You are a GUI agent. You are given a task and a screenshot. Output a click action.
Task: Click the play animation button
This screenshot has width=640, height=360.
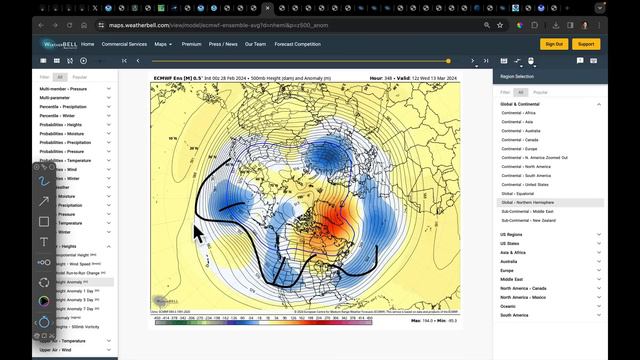coord(84,61)
